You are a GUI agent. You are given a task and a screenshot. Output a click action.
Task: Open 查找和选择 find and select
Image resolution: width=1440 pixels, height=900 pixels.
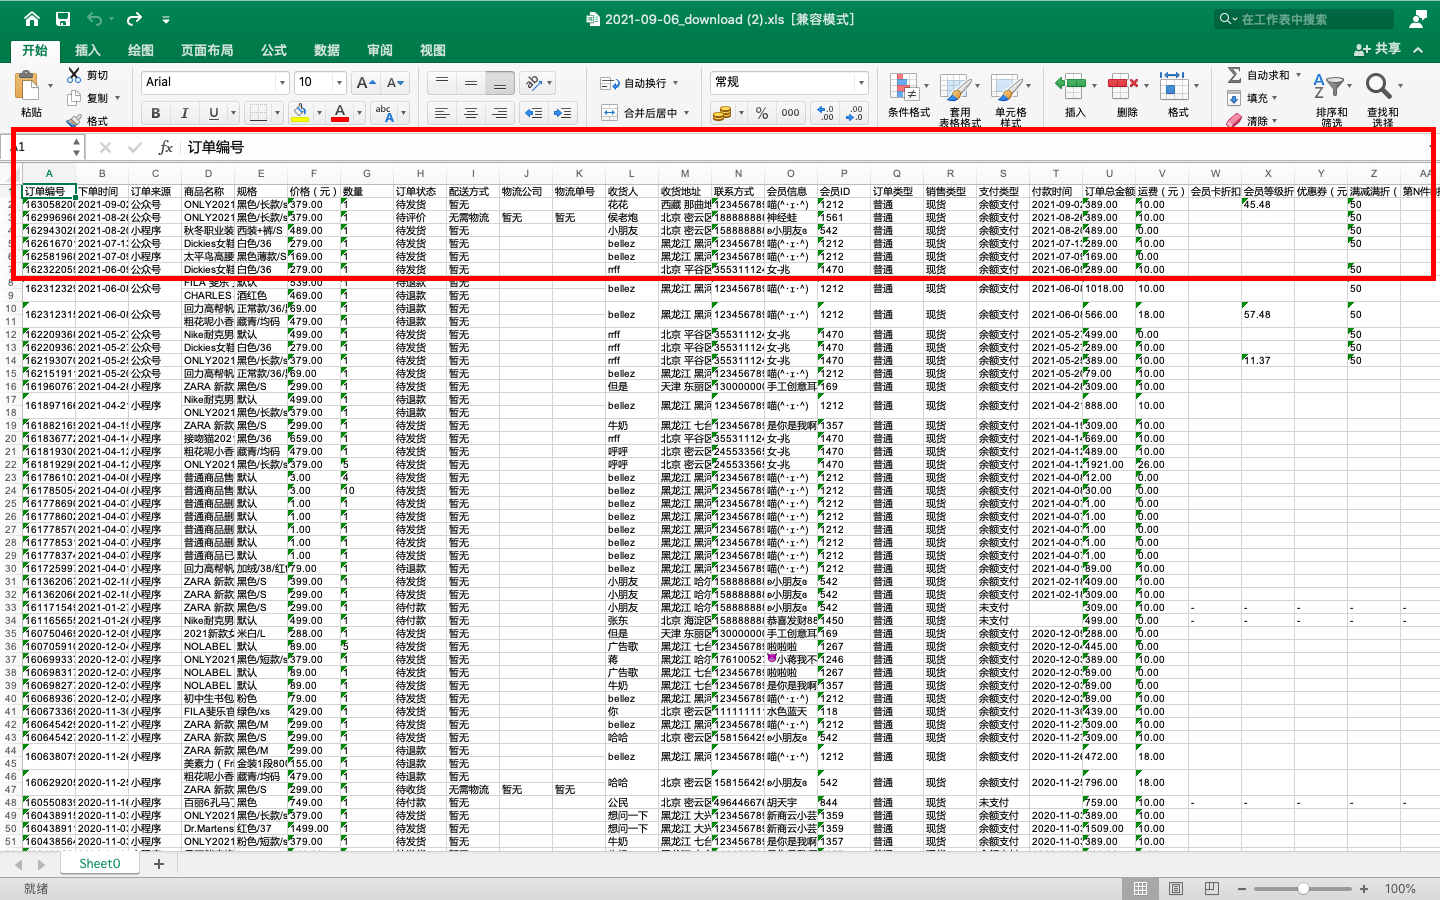(x=1383, y=99)
